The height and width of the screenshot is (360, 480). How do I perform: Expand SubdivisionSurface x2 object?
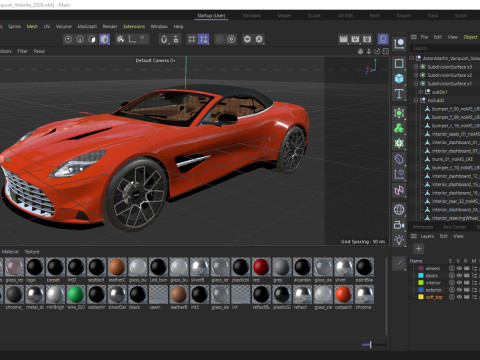point(416,75)
